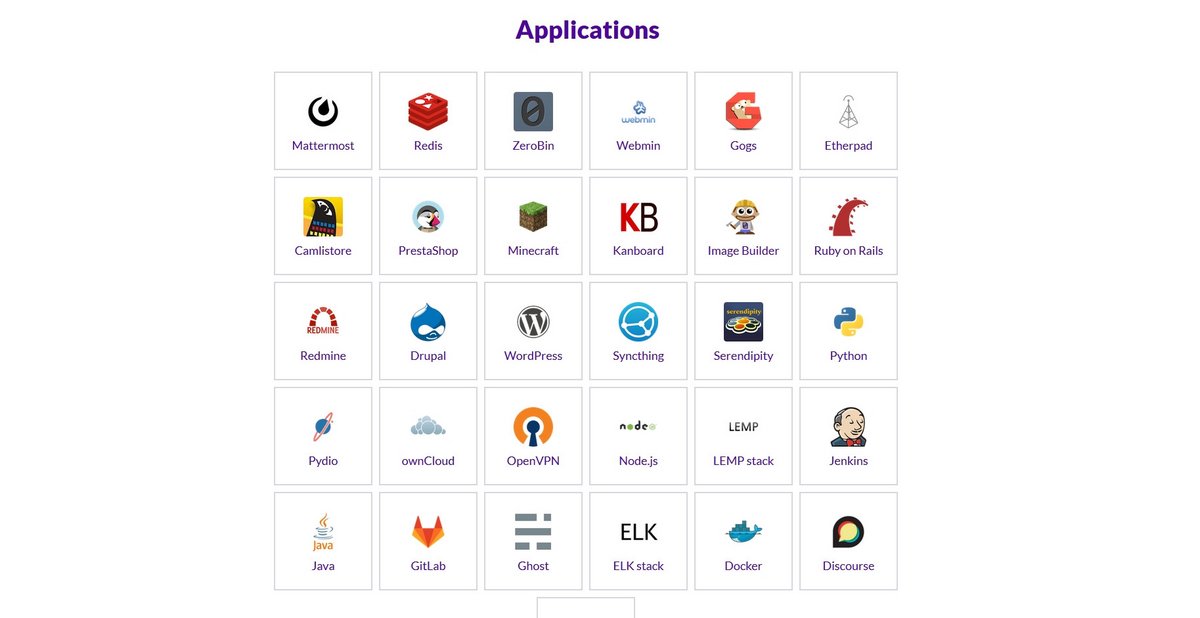
Task: Click the Pydio planet icon
Action: click(323, 427)
